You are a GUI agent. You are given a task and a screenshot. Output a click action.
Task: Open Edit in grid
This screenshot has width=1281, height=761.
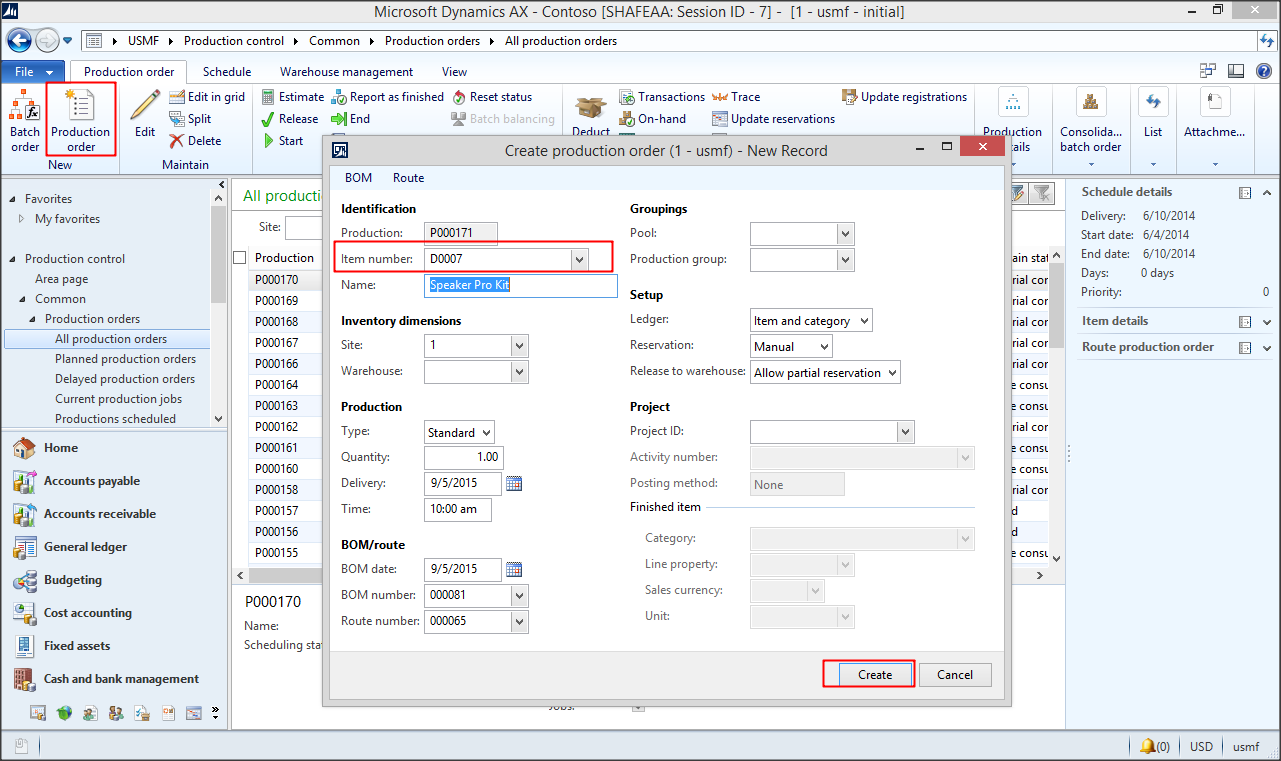coord(208,96)
